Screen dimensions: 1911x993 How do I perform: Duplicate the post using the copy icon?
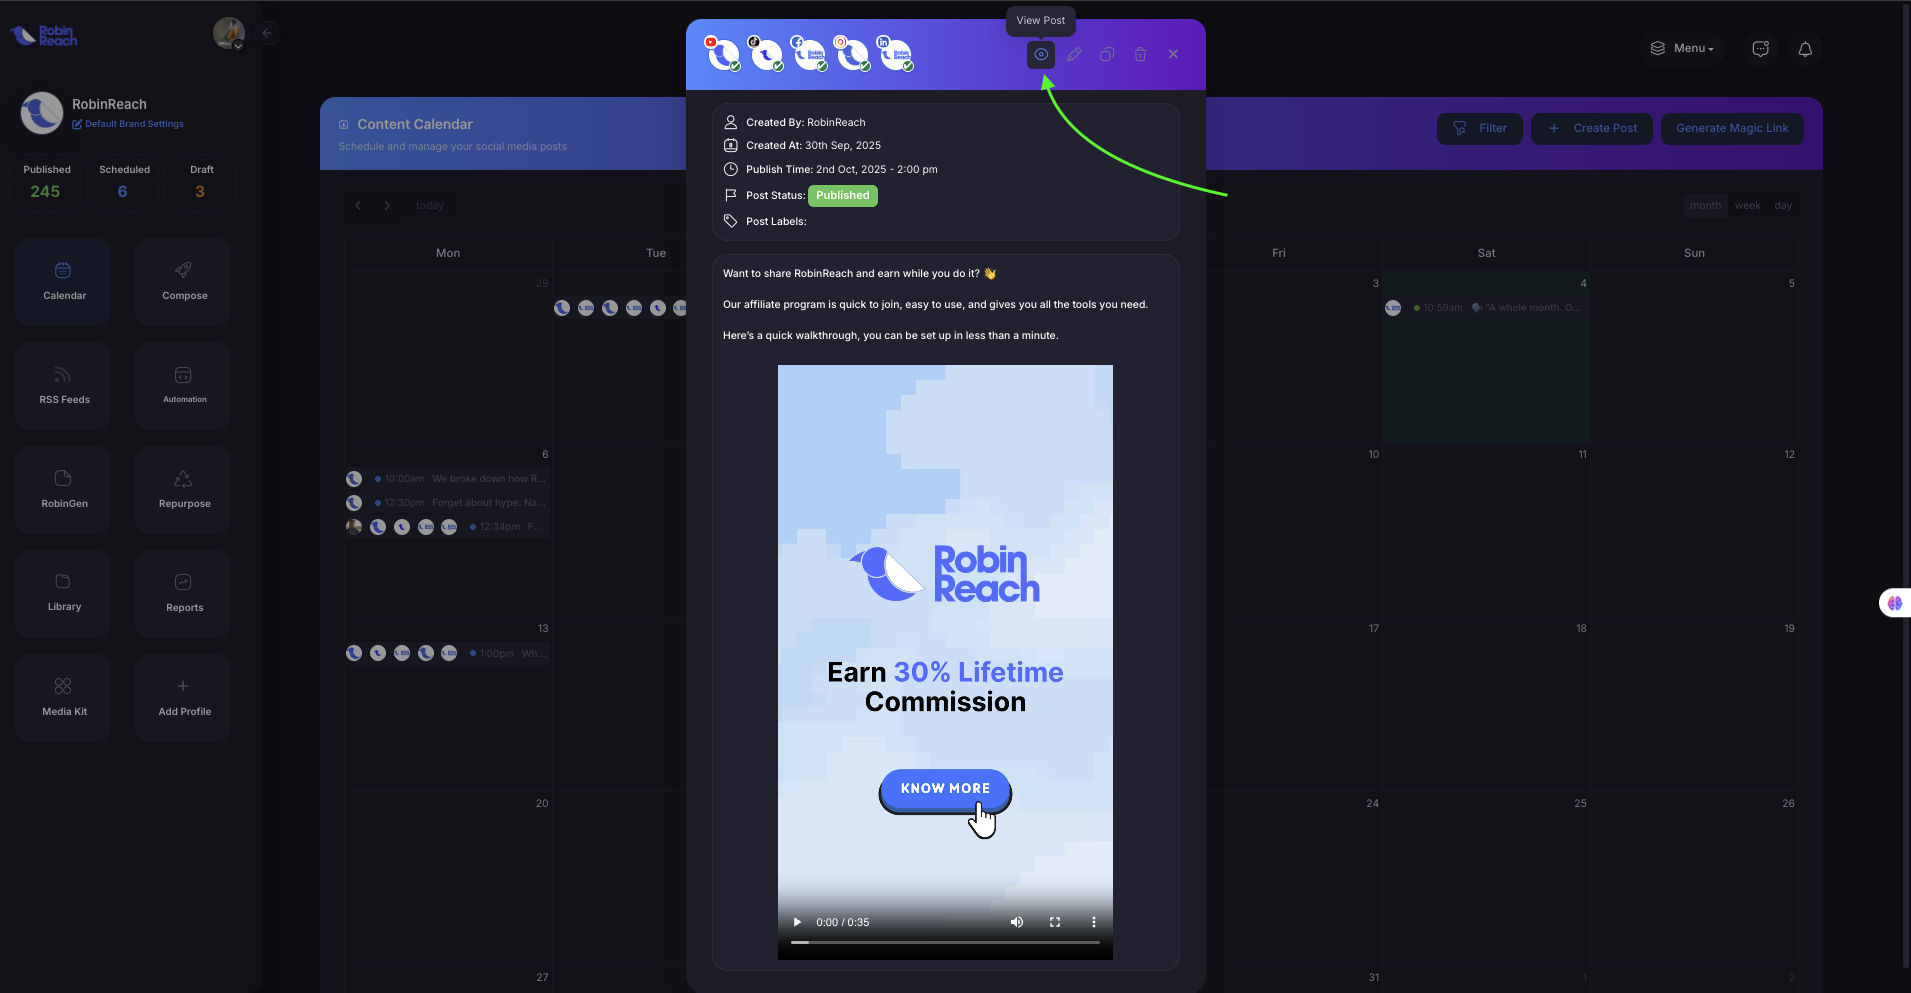[1107, 54]
